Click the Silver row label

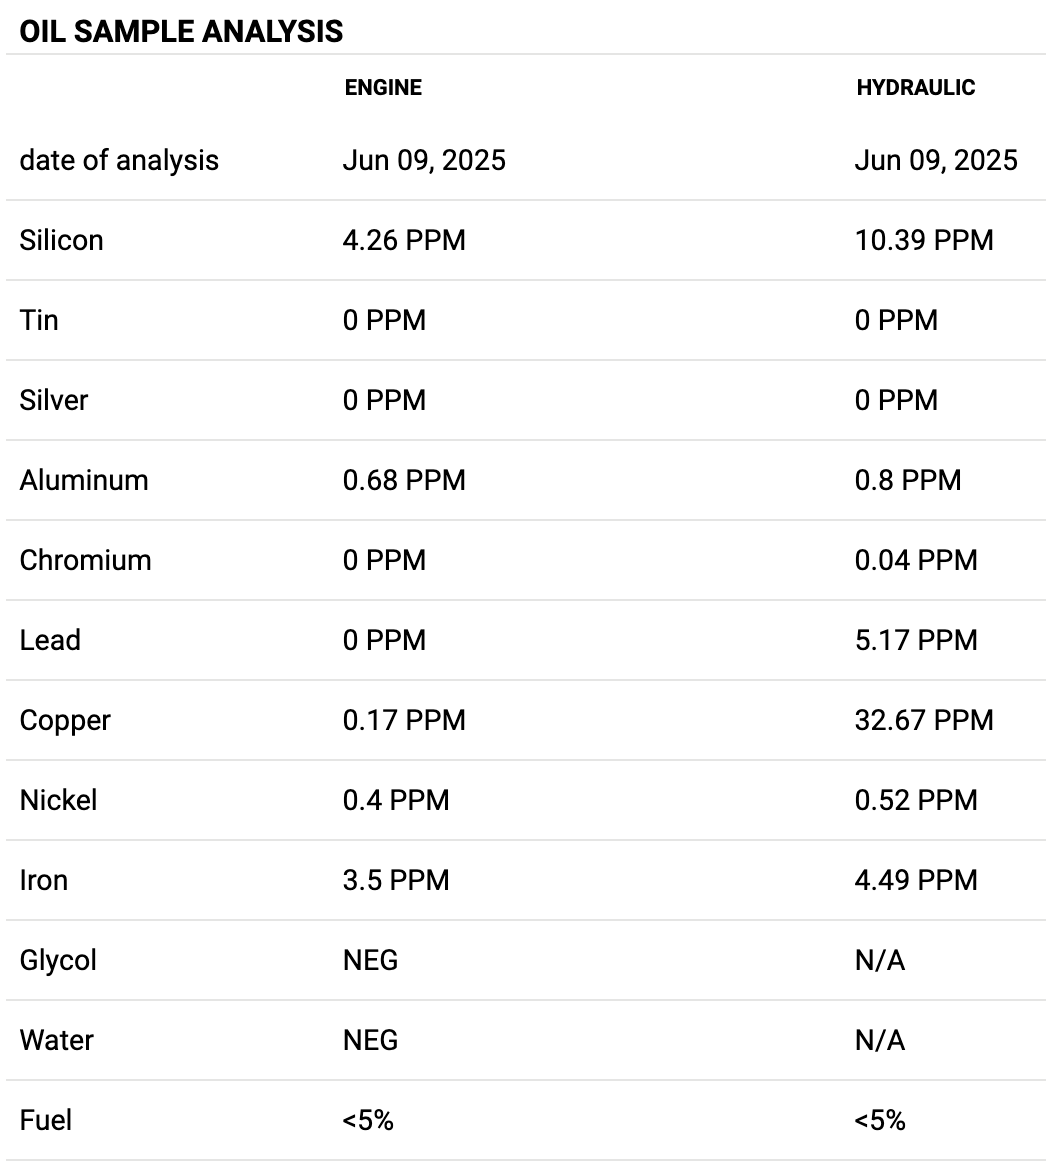[54, 401]
